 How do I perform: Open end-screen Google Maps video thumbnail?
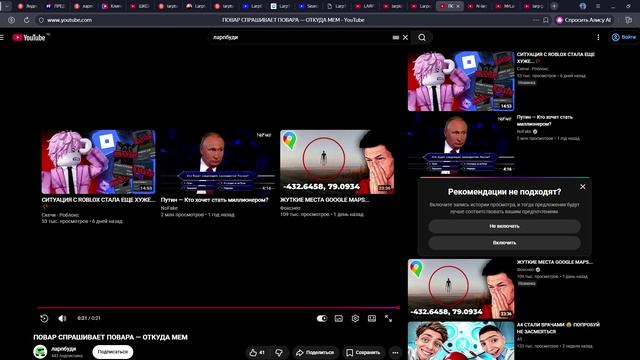(337, 162)
